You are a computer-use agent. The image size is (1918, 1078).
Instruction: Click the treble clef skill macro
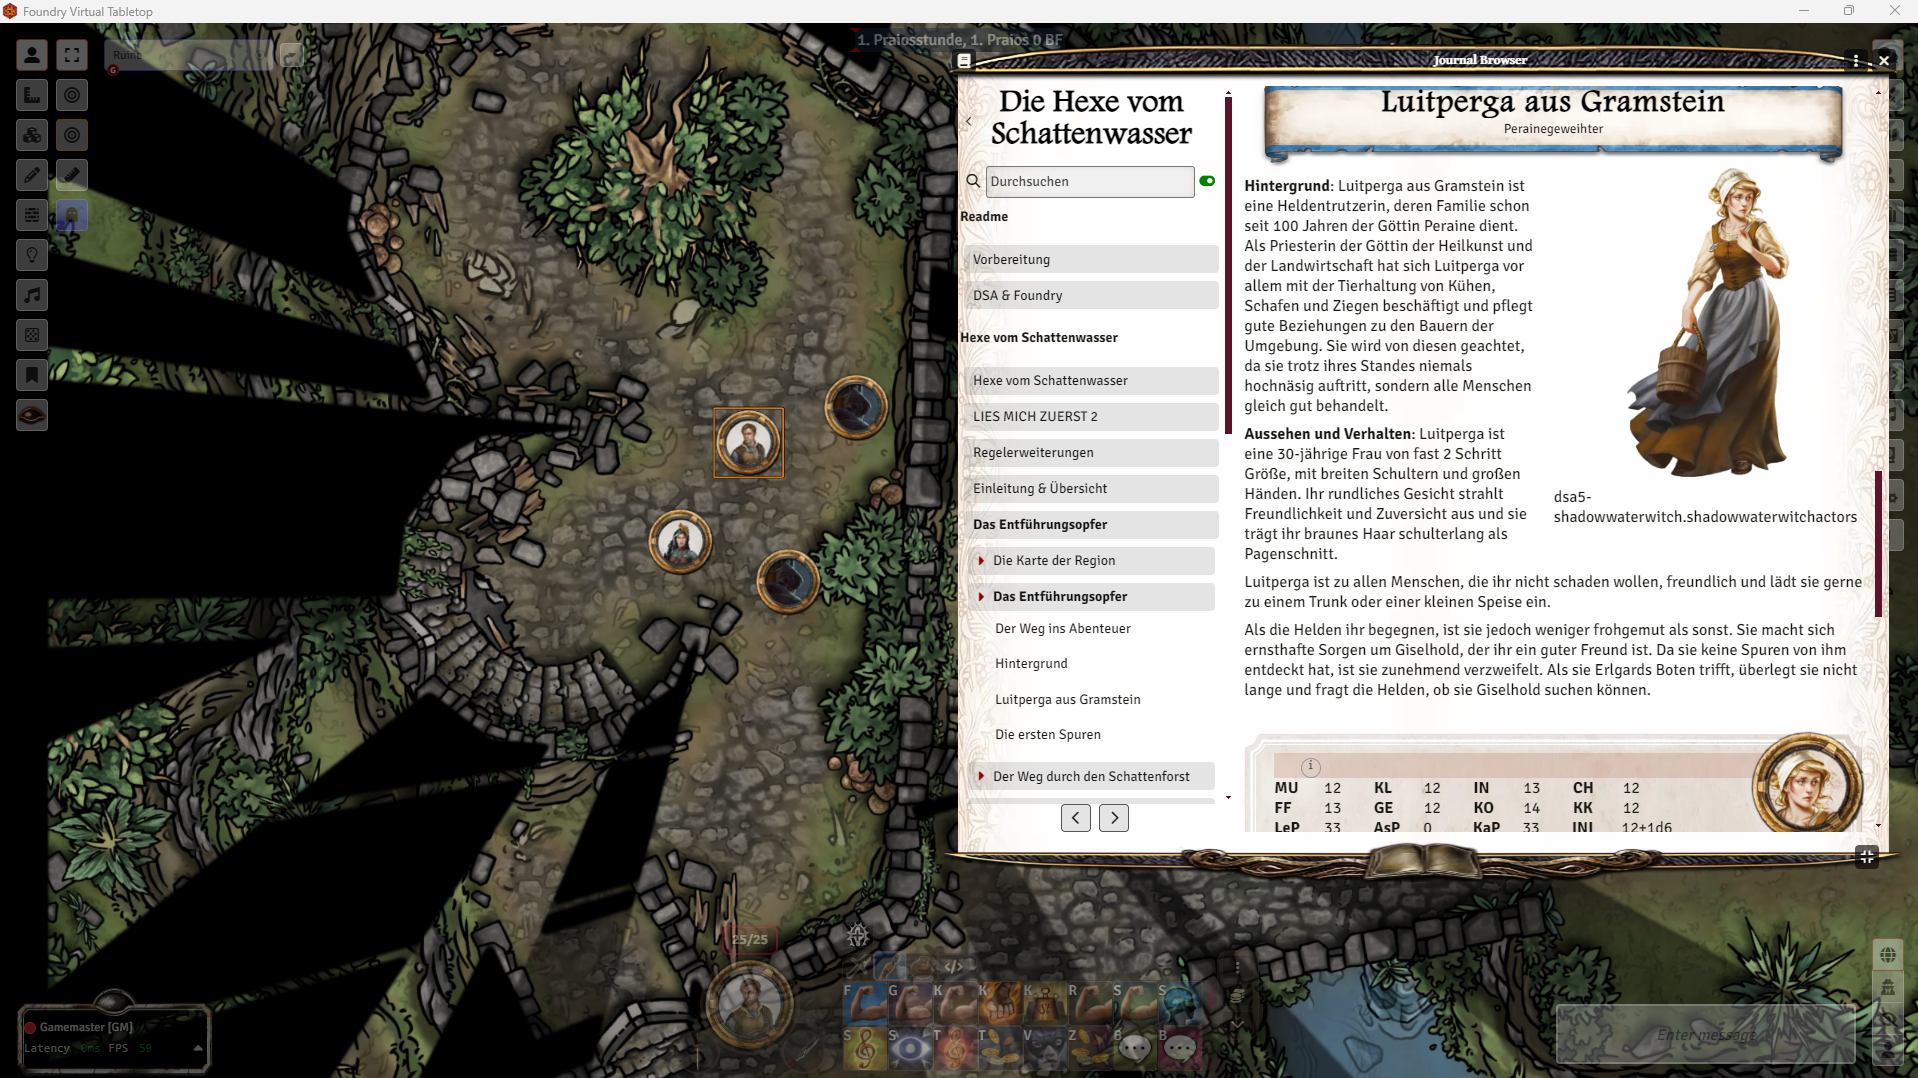pyautogui.click(x=865, y=1047)
